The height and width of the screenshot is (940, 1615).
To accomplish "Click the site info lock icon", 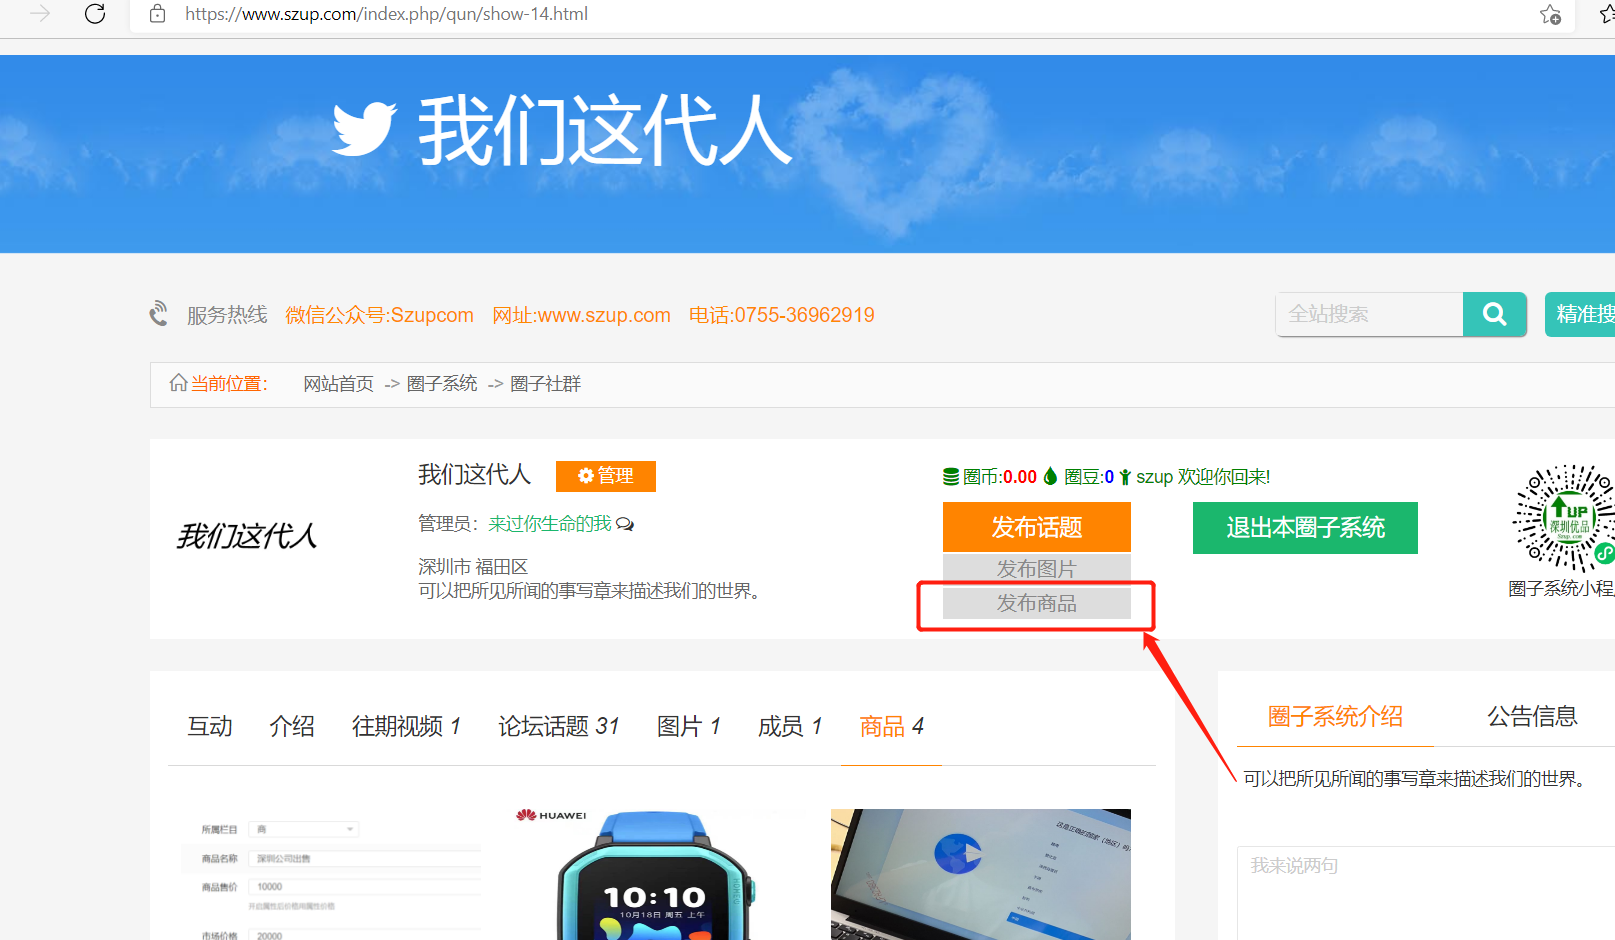I will [157, 14].
